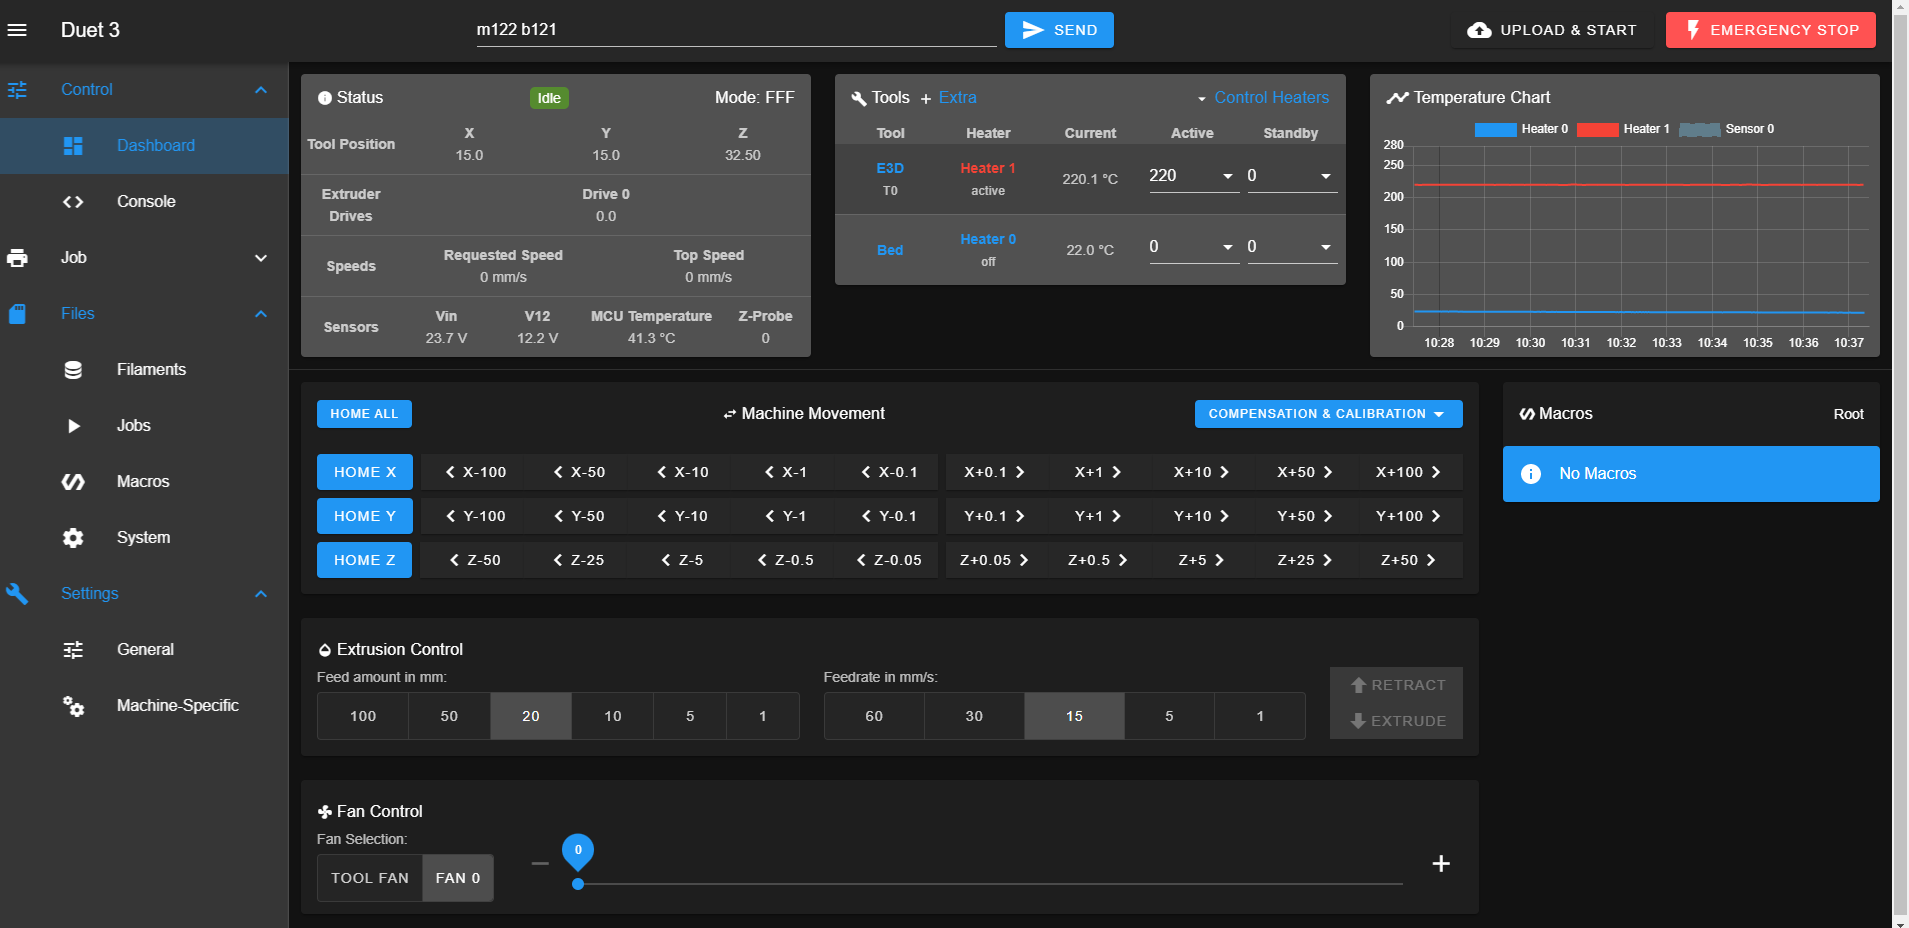Expand the Job section chevron
This screenshot has width=1909, height=928.
pos(261,258)
